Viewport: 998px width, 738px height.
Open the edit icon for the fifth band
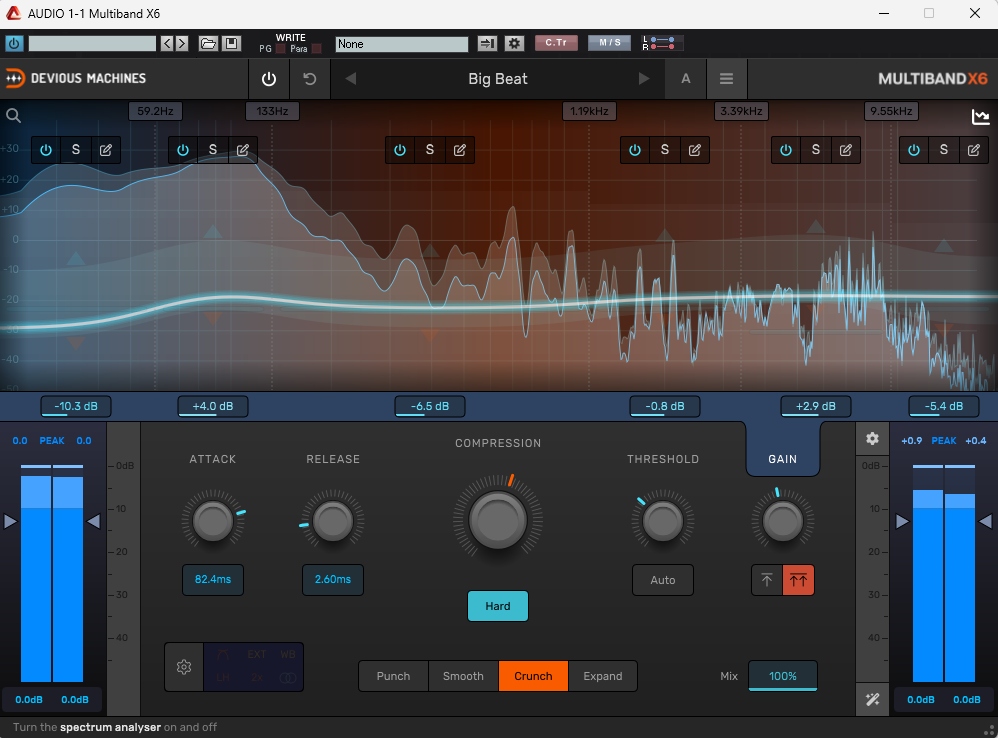tap(846, 150)
